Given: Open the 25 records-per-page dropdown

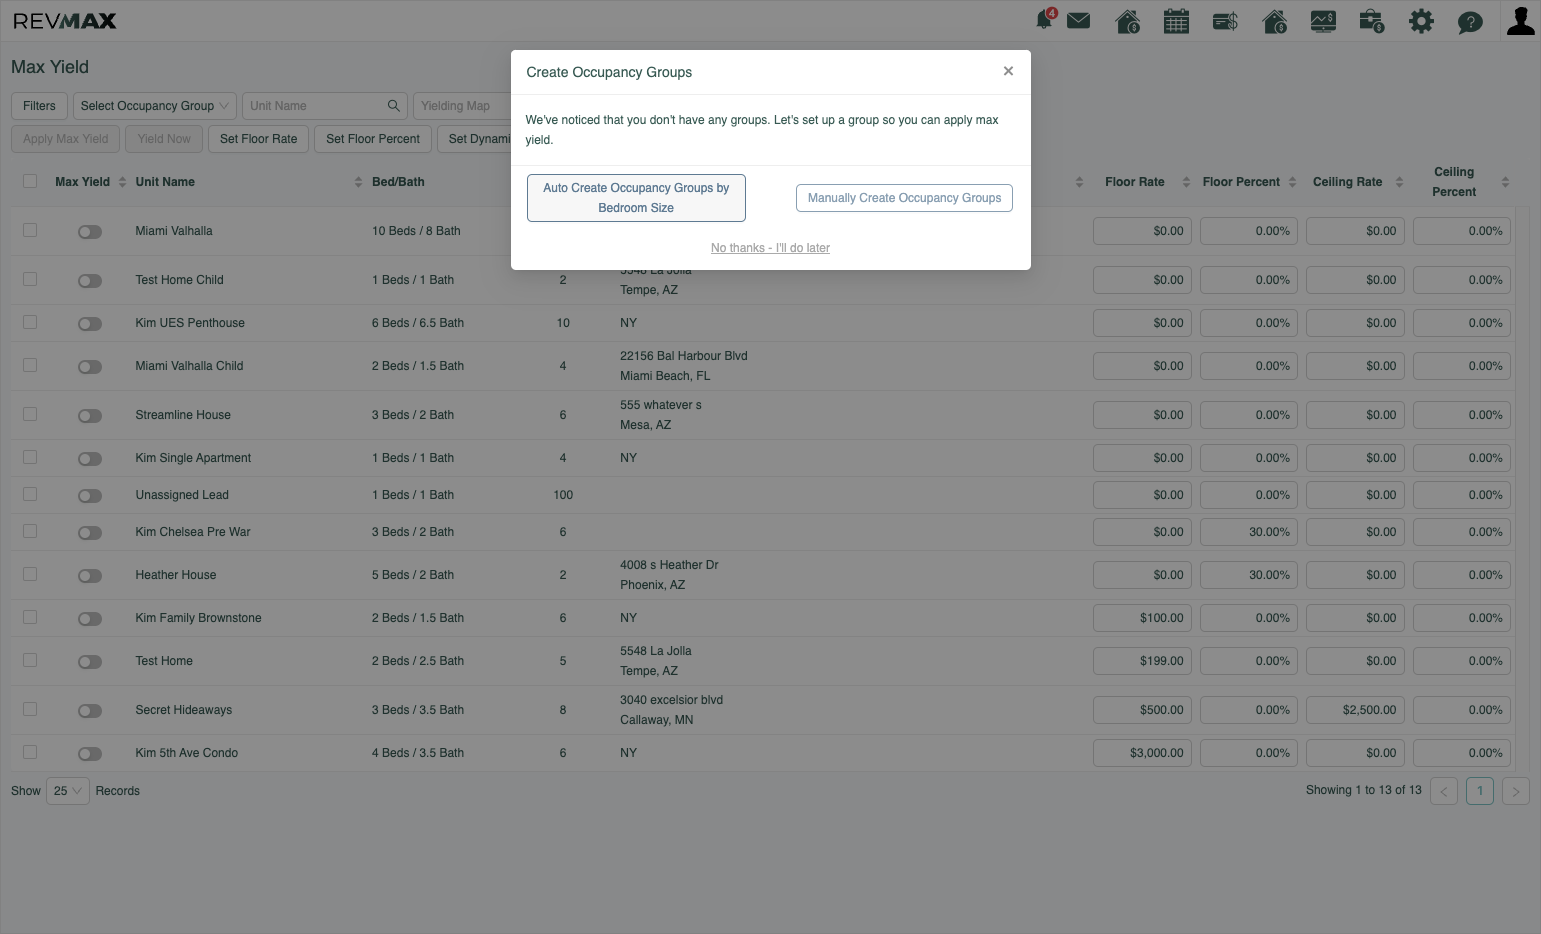Looking at the screenshot, I should click(68, 791).
